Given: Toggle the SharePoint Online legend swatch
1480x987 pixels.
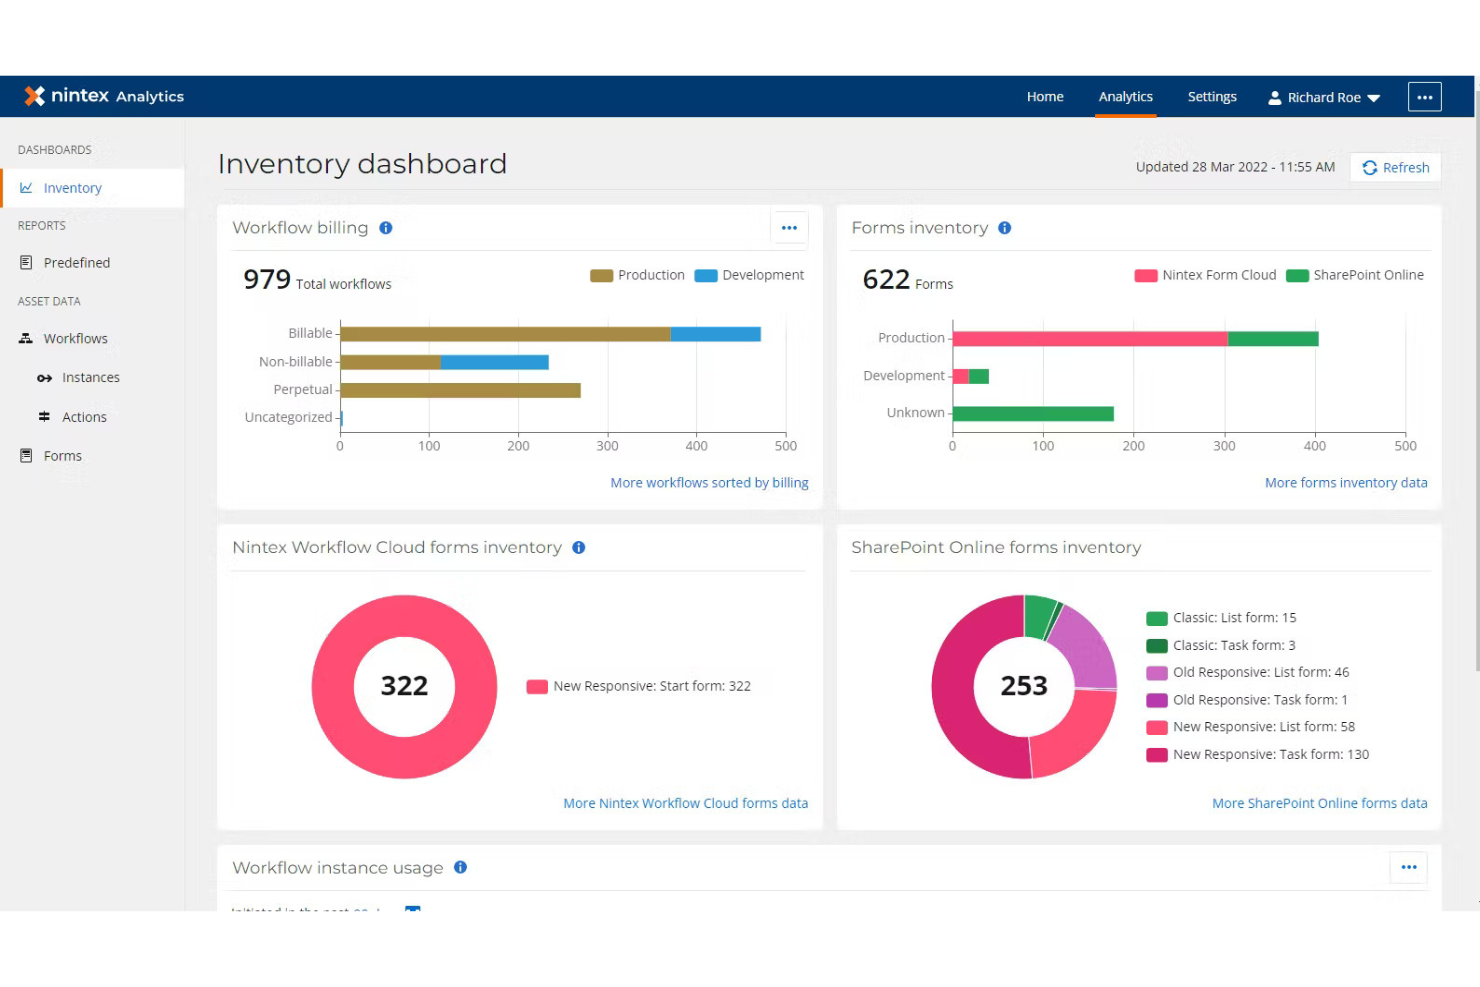Looking at the screenshot, I should pos(1298,276).
